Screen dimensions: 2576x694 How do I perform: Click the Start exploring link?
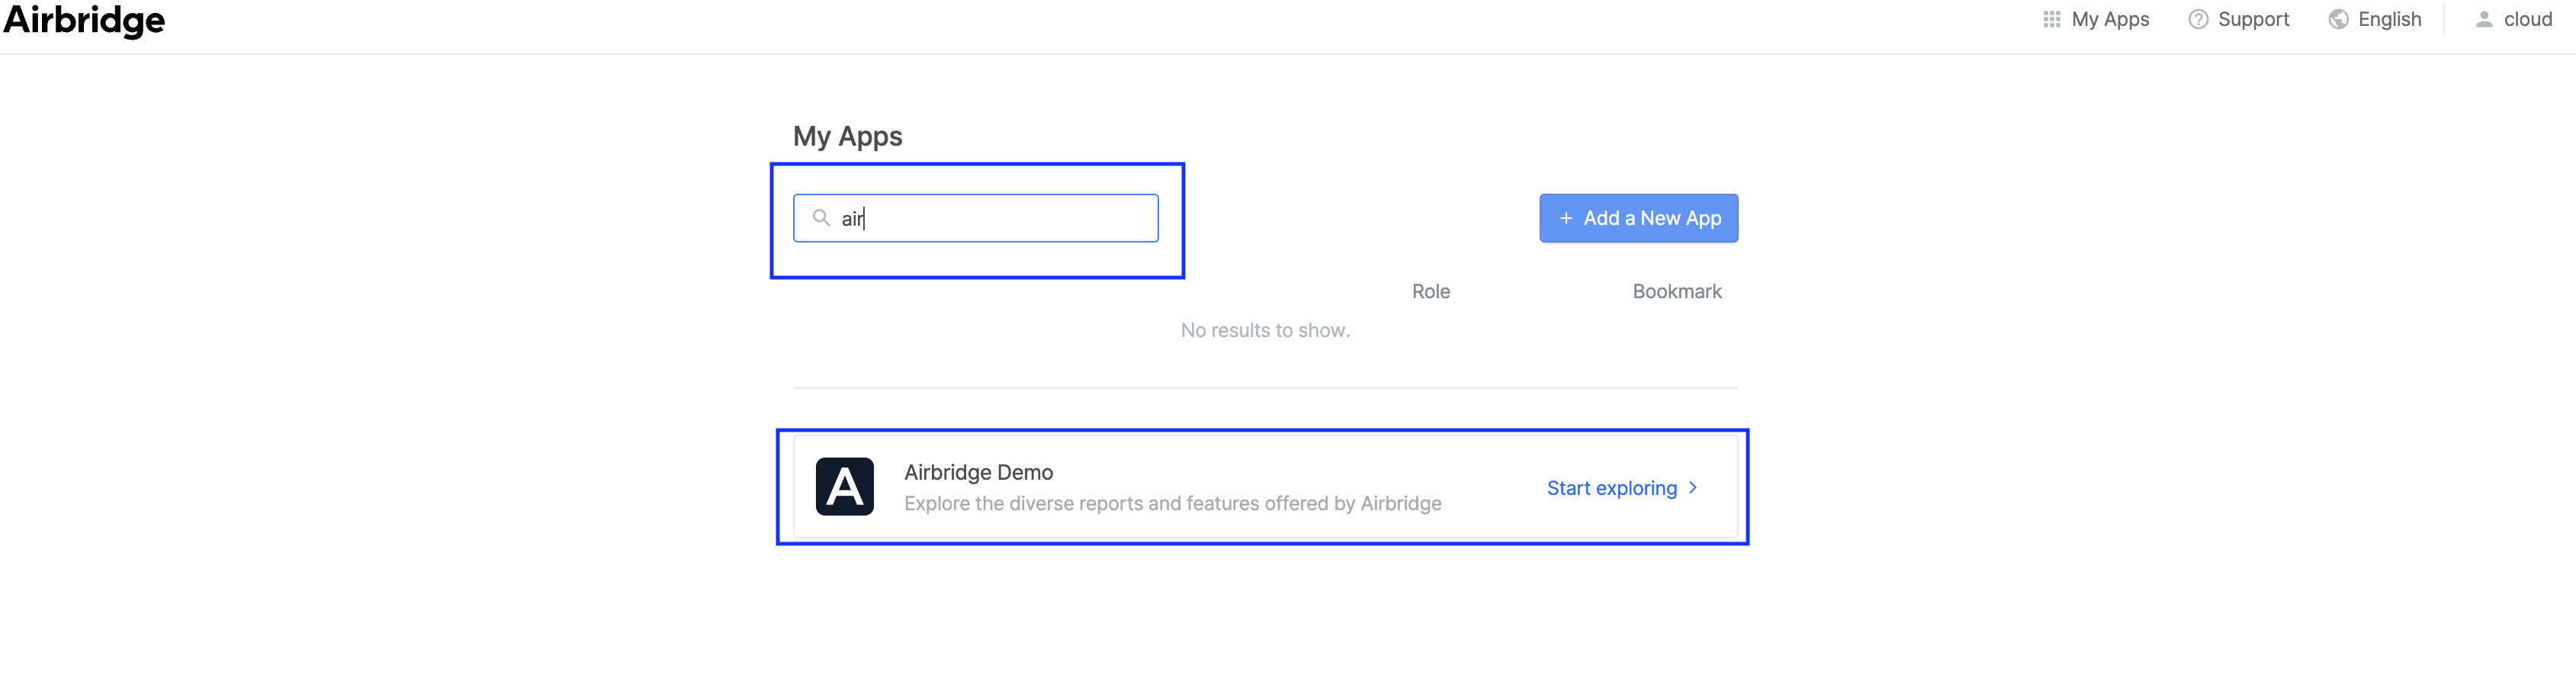pyautogui.click(x=1622, y=488)
